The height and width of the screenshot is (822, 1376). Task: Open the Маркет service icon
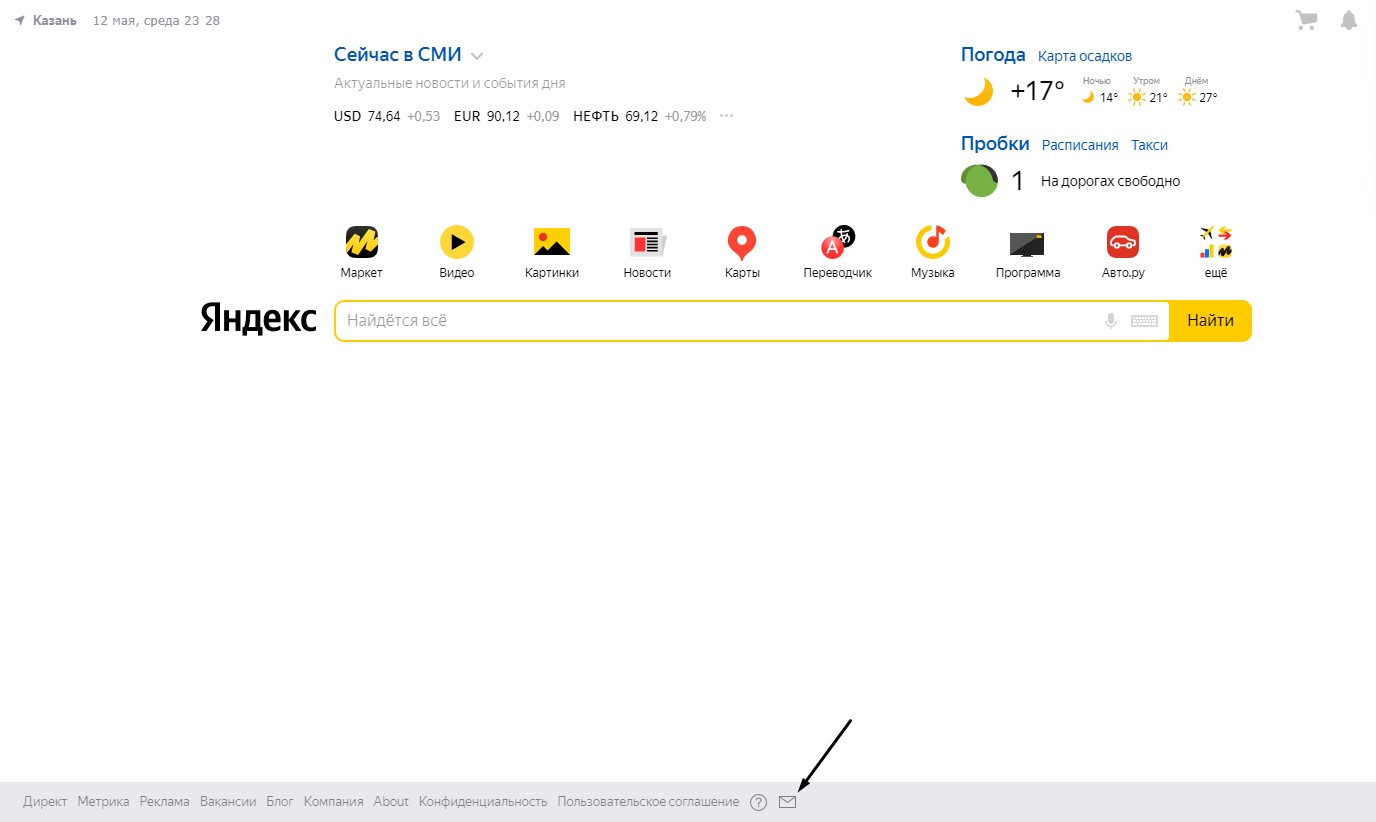pyautogui.click(x=362, y=242)
